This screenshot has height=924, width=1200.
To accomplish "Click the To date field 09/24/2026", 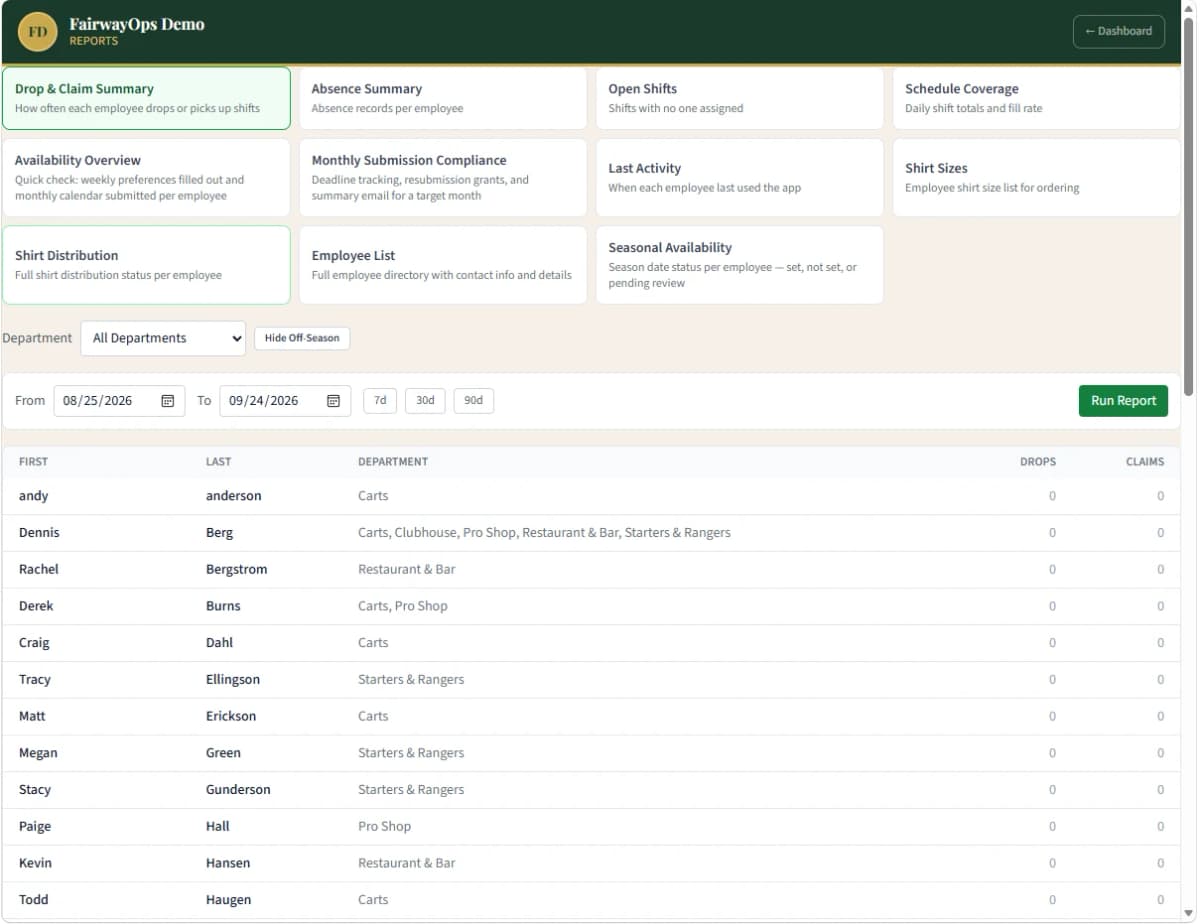I will click(x=285, y=401).
